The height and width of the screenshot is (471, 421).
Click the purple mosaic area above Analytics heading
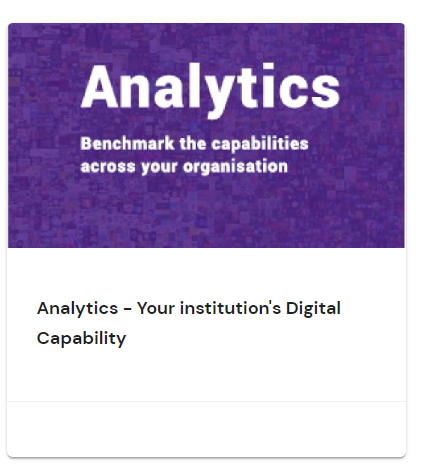(x=206, y=42)
